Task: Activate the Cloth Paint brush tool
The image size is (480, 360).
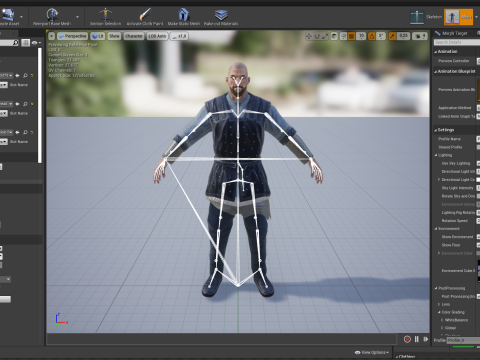Action: pos(145,14)
